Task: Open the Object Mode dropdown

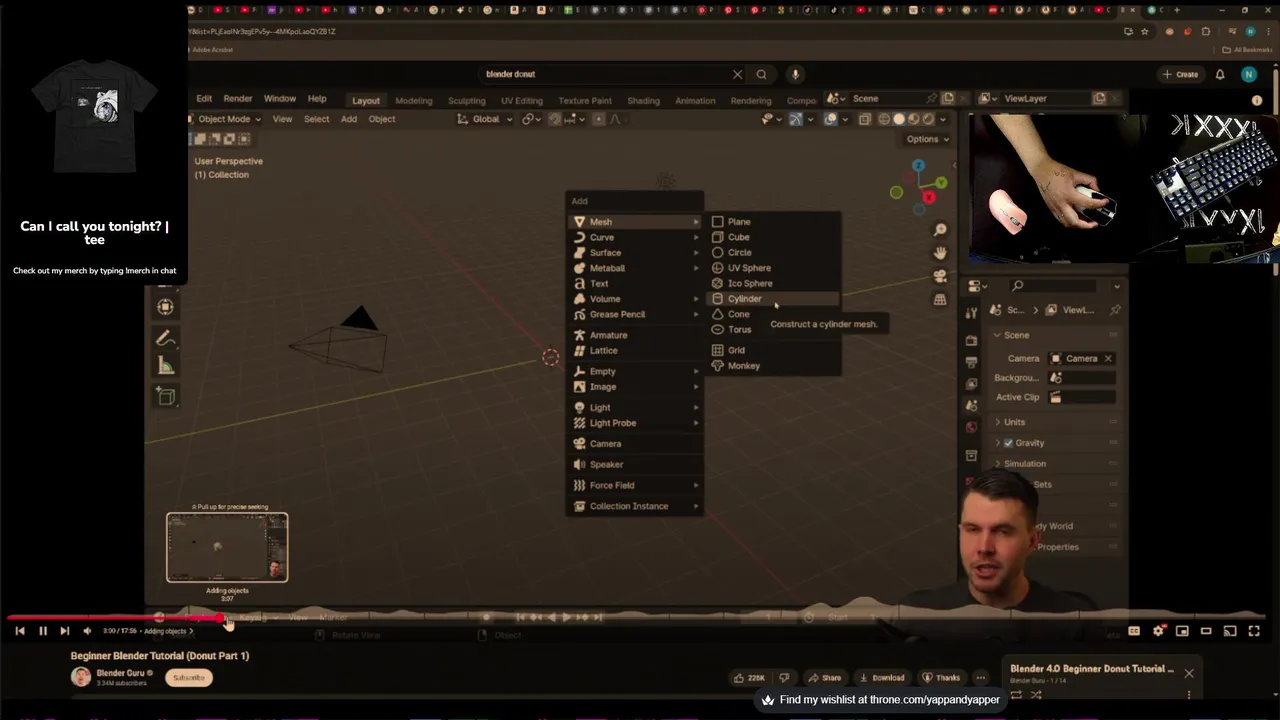Action: coord(225,119)
